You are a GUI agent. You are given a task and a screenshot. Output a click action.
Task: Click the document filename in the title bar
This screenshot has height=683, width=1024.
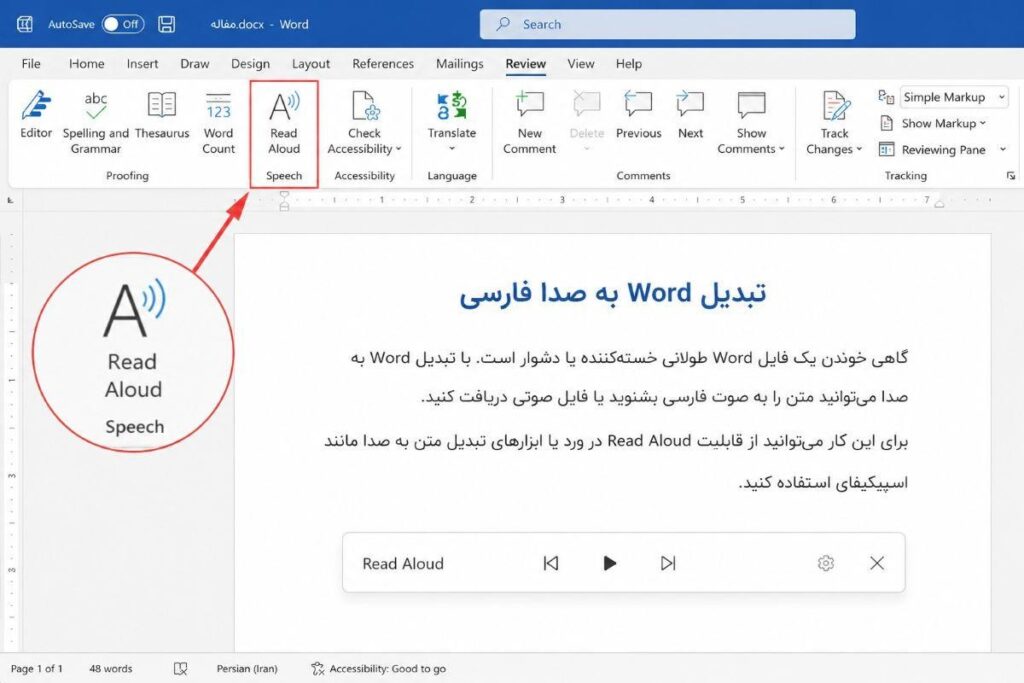237,24
